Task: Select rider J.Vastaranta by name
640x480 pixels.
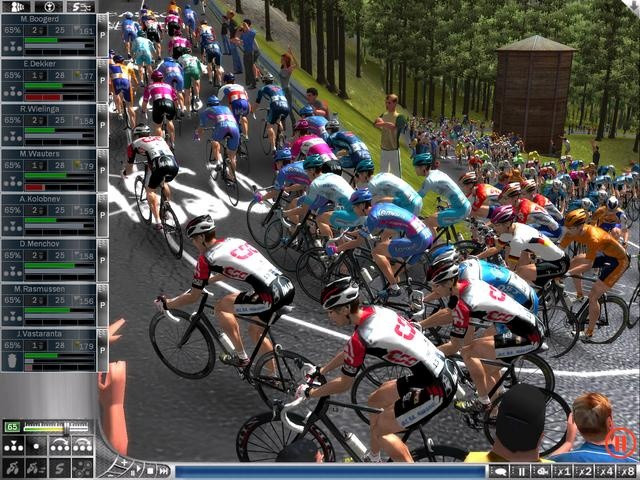Action: [x=40, y=334]
